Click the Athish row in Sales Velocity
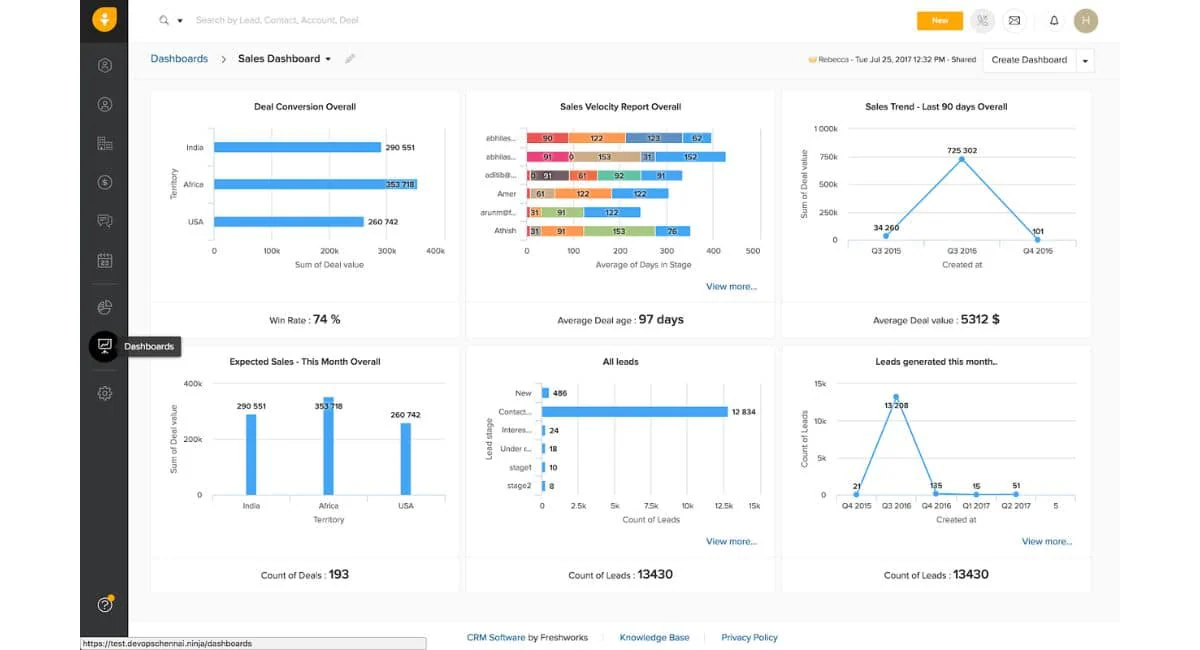1200x650 pixels. tap(610, 231)
